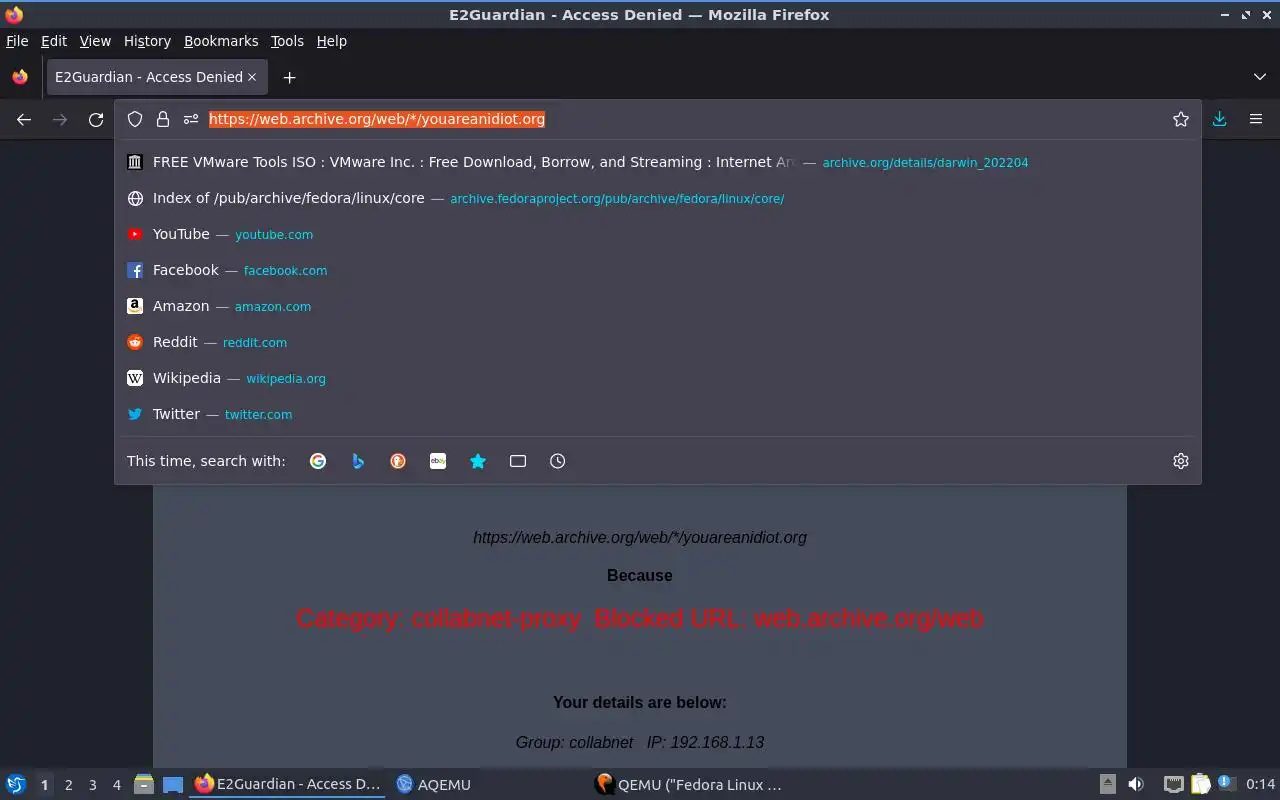Open the Tools menu
The width and height of the screenshot is (1280, 800).
coord(287,41)
